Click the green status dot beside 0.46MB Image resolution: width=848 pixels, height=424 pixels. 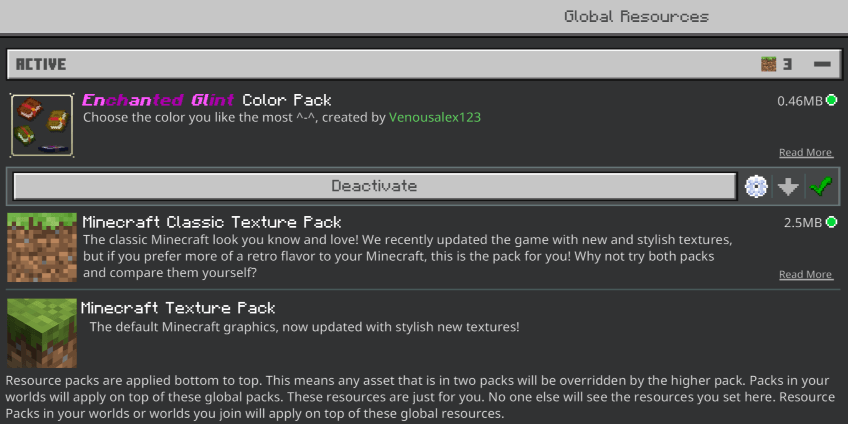tap(831, 100)
